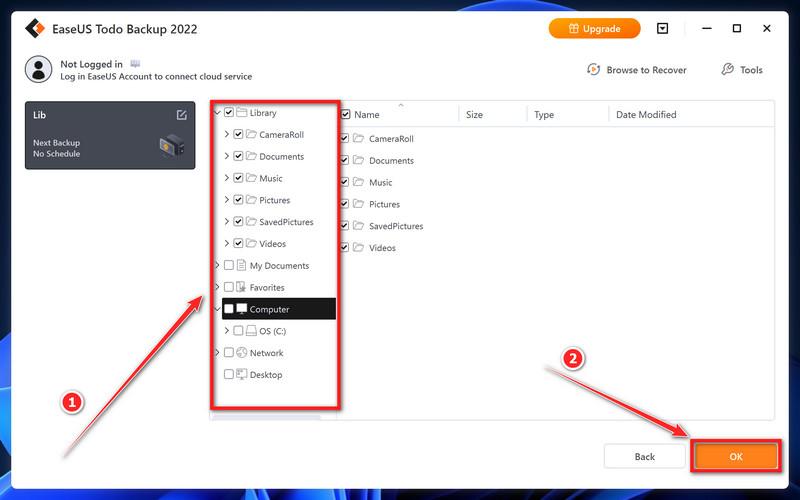This screenshot has height=500, width=800.
Task: Click the Browse to Recover icon
Action: [593, 69]
